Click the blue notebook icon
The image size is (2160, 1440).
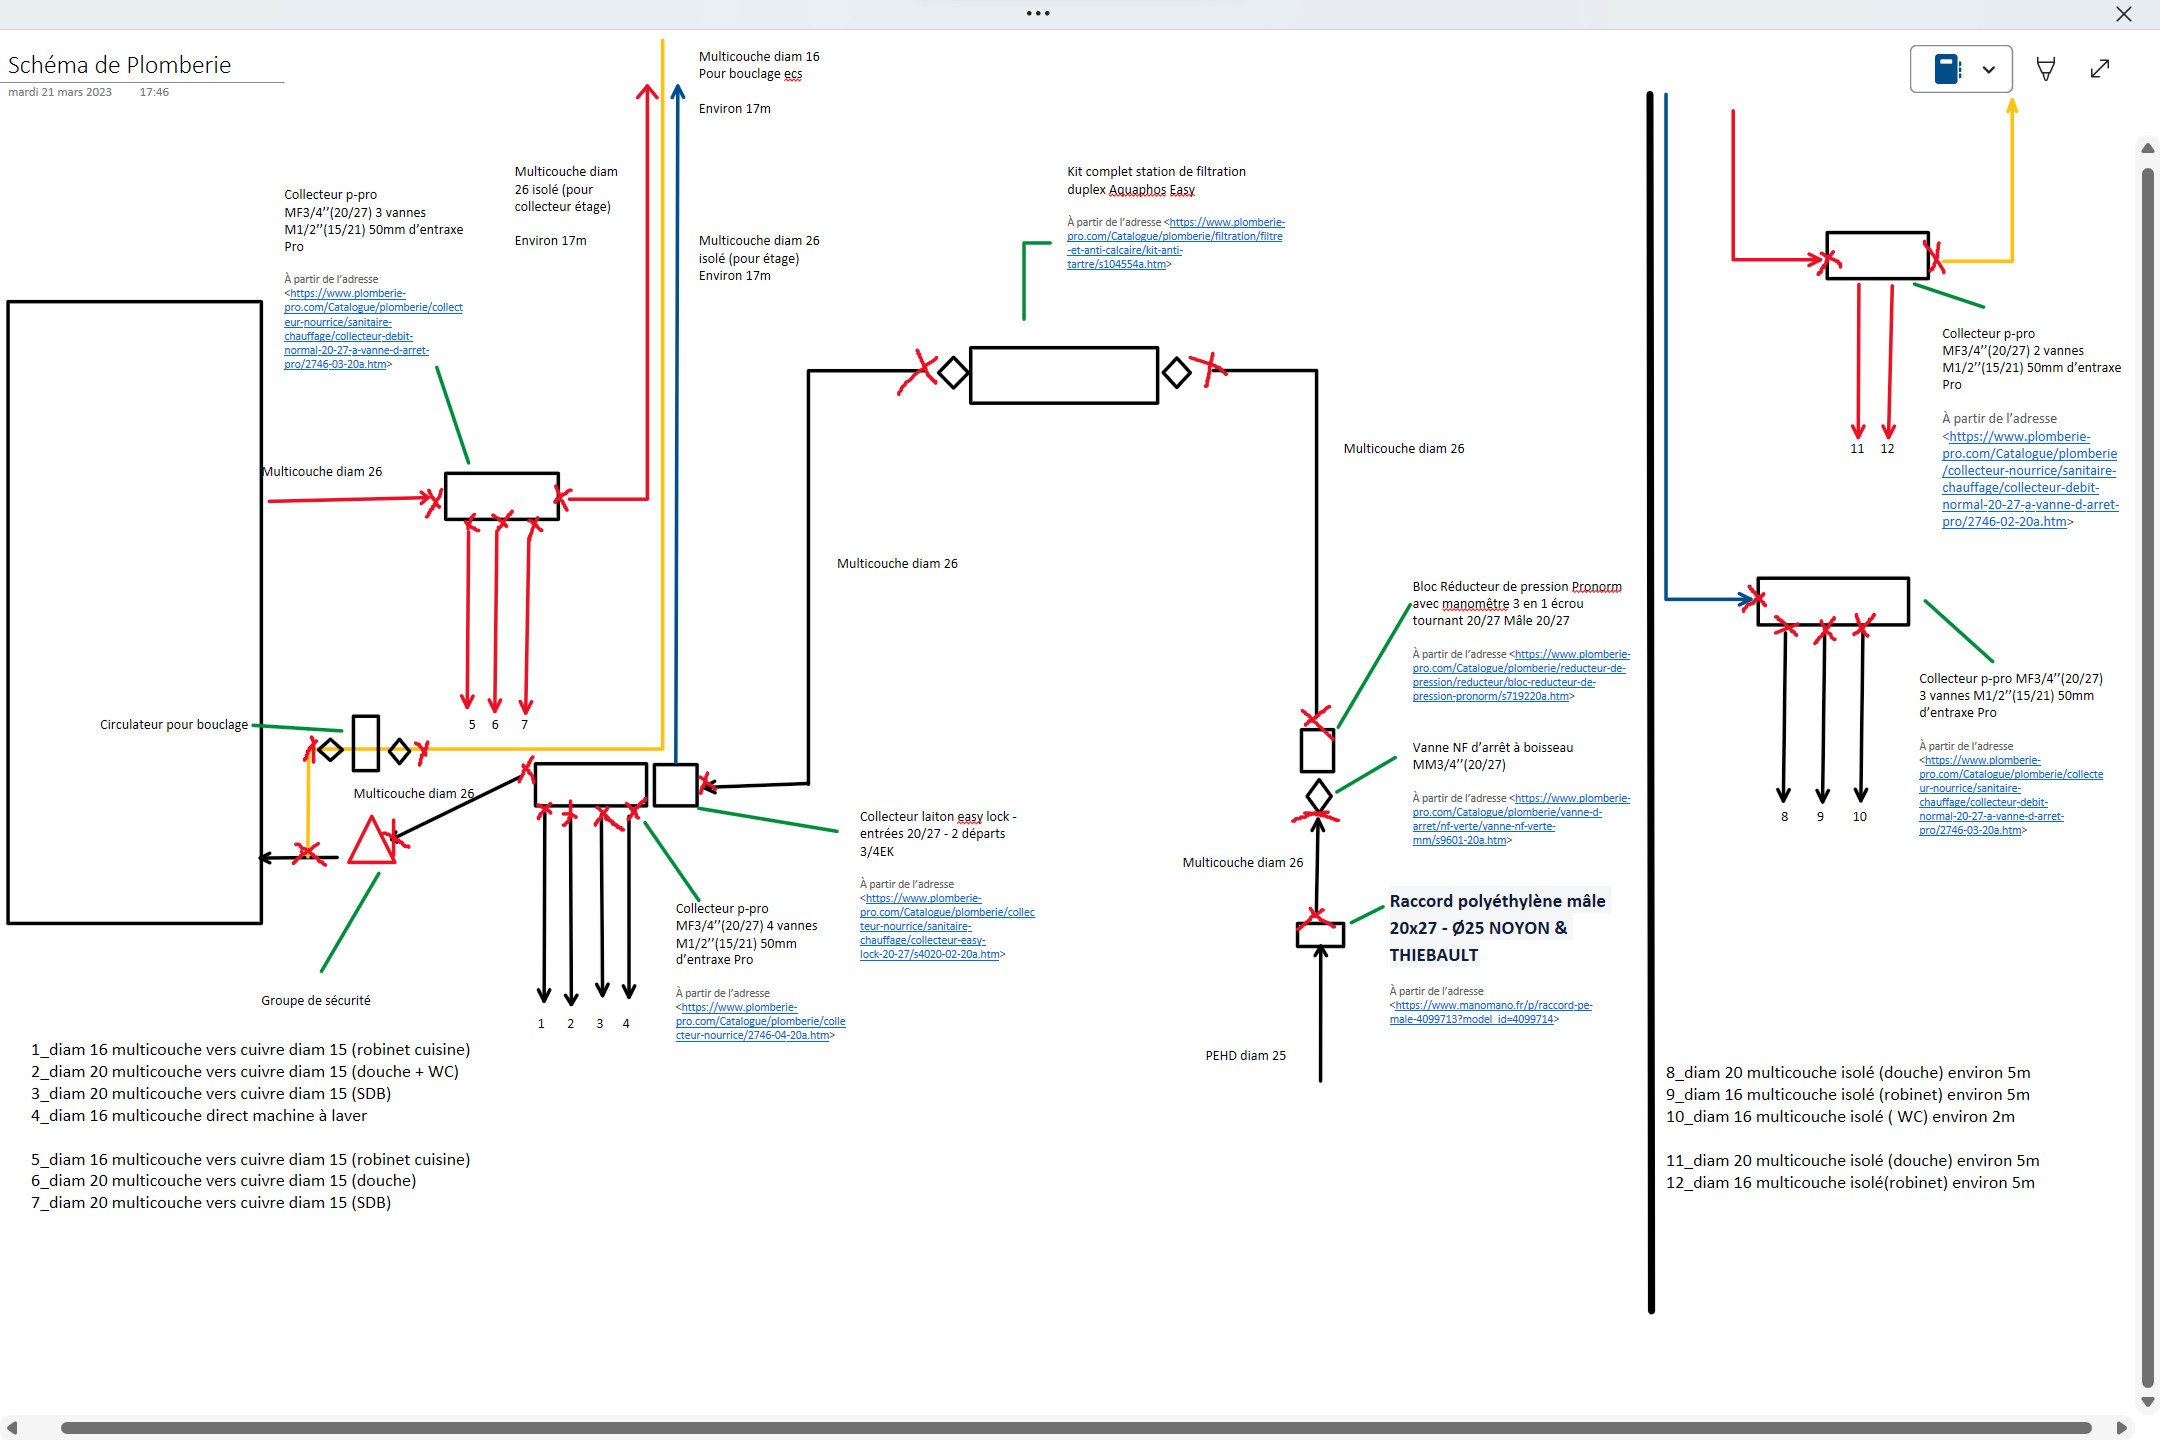click(x=1946, y=69)
